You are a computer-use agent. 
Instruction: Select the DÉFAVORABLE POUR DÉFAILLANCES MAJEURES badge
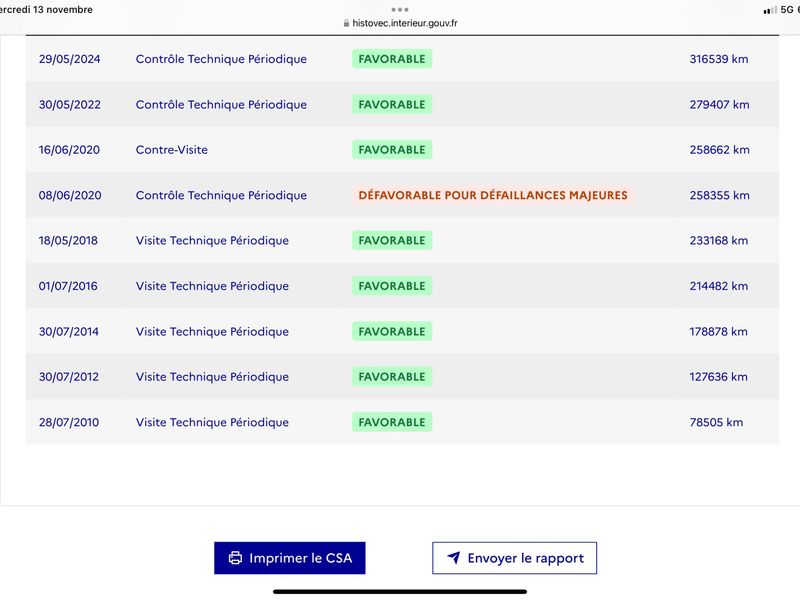coord(493,195)
